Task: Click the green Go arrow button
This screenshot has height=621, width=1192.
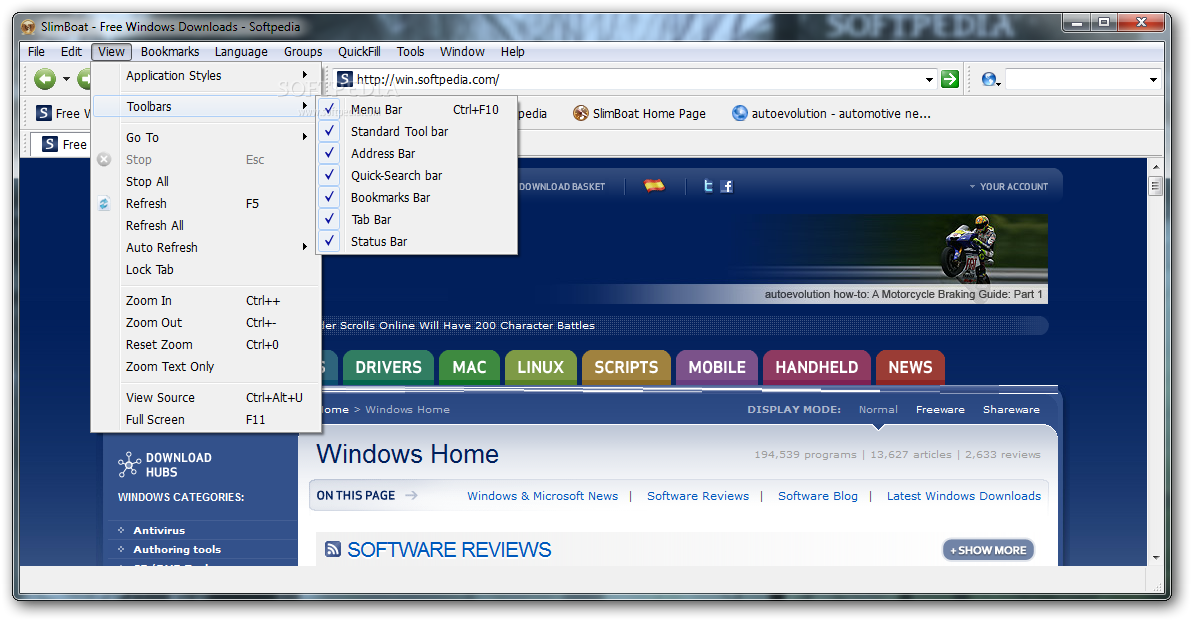Action: 949,79
